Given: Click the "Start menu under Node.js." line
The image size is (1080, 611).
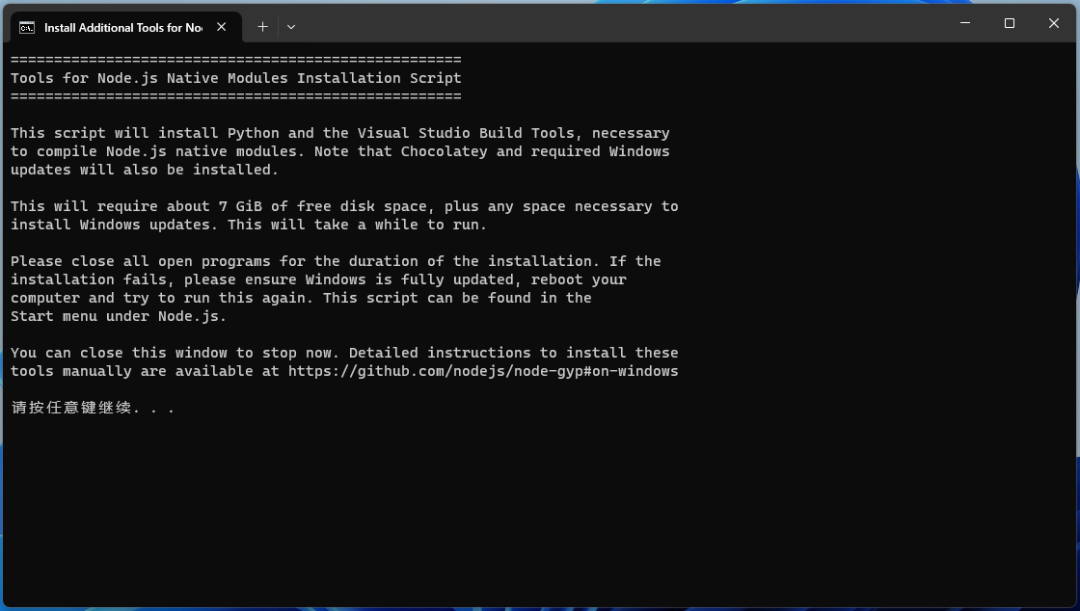Looking at the screenshot, I should tap(118, 316).
